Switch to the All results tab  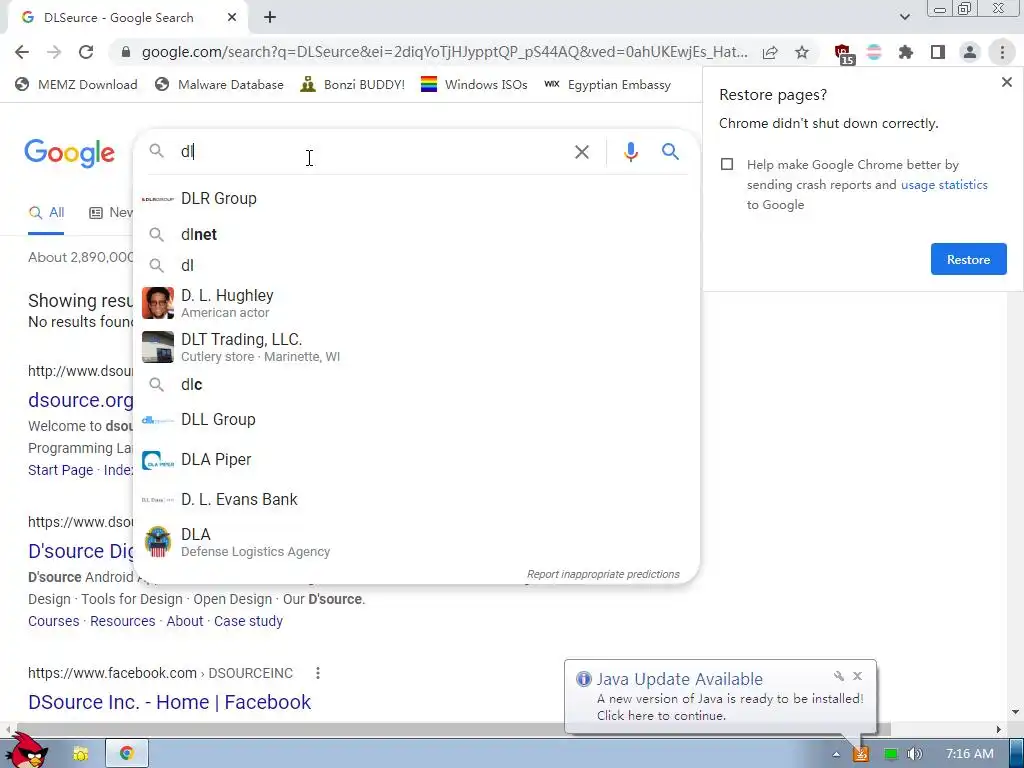(46, 213)
